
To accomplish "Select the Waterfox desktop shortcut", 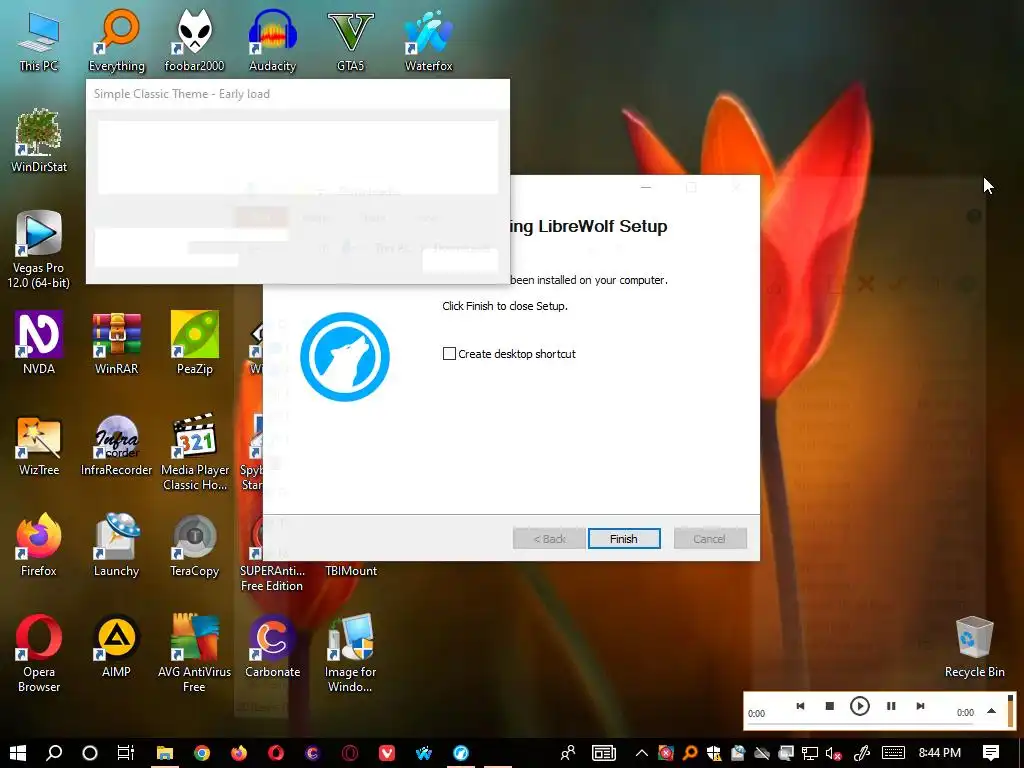I will click(x=428, y=40).
